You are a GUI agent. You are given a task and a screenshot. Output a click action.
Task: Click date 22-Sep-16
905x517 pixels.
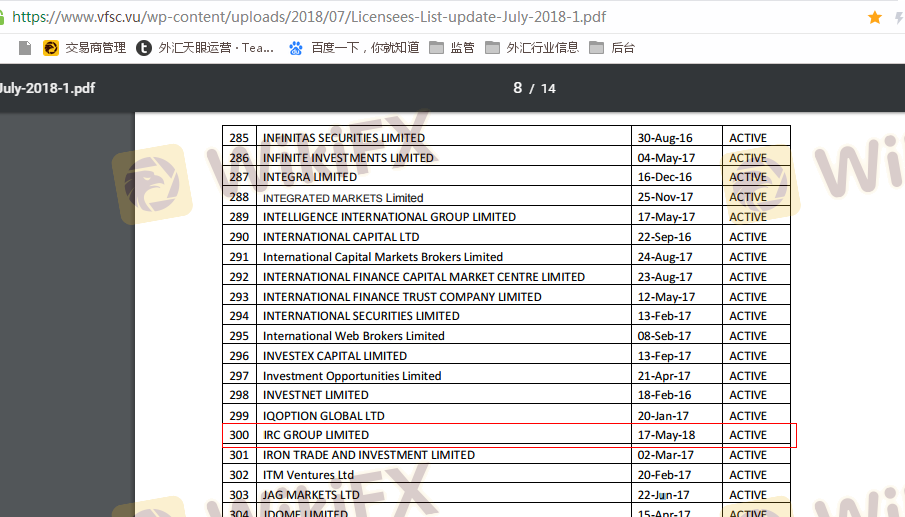(x=664, y=237)
